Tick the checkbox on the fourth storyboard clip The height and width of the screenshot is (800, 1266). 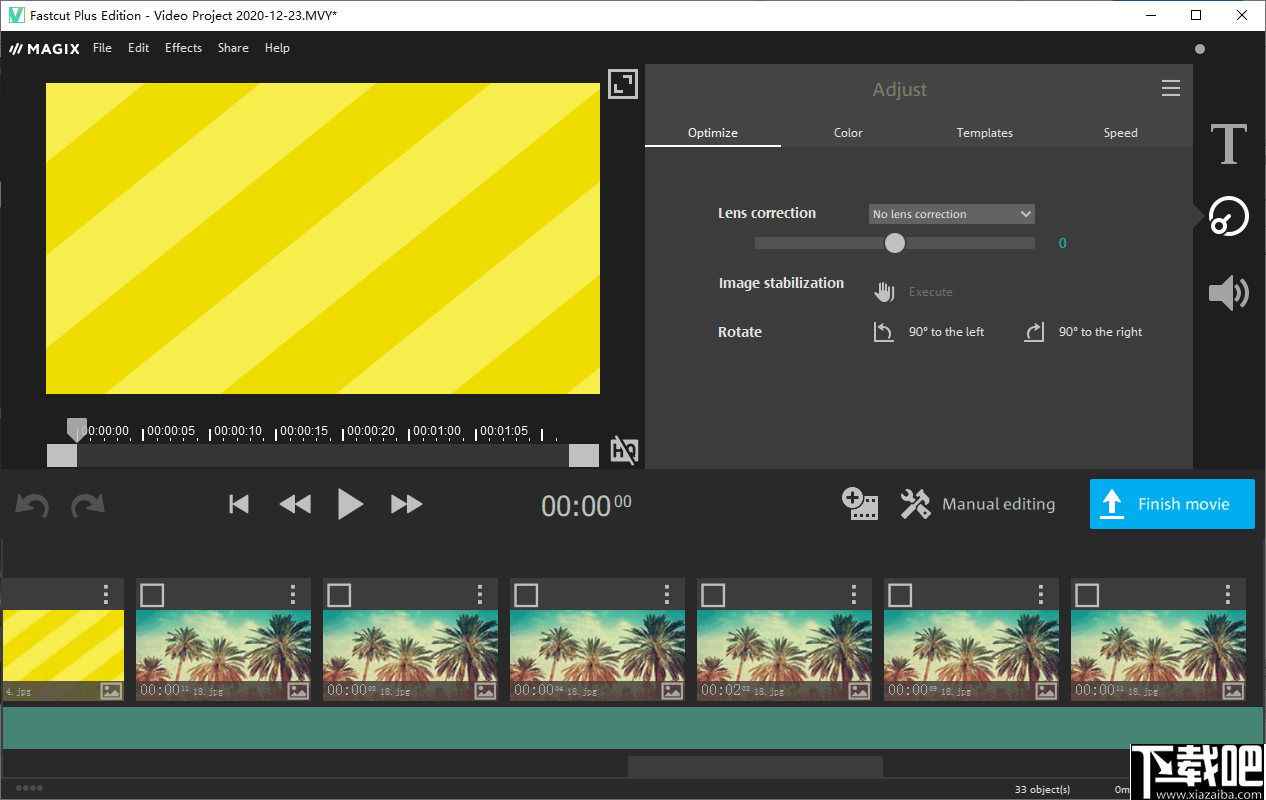(526, 595)
